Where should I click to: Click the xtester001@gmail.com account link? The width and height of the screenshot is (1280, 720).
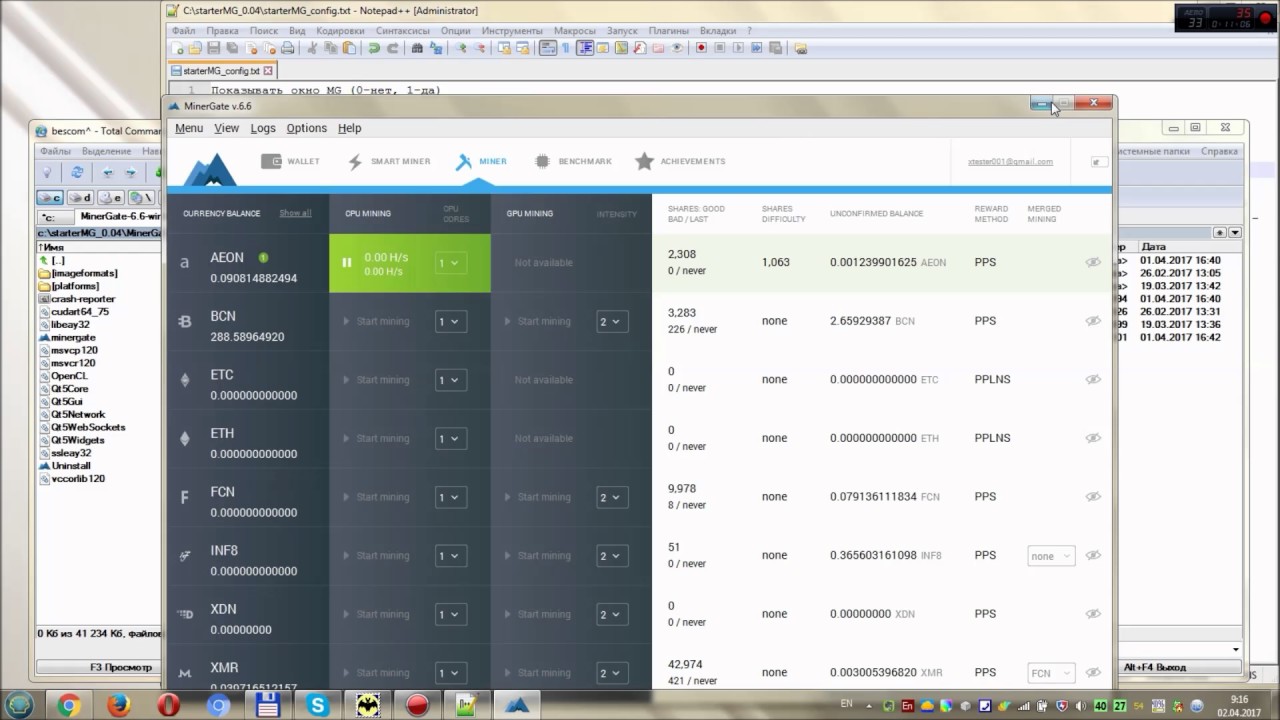click(x=1010, y=162)
